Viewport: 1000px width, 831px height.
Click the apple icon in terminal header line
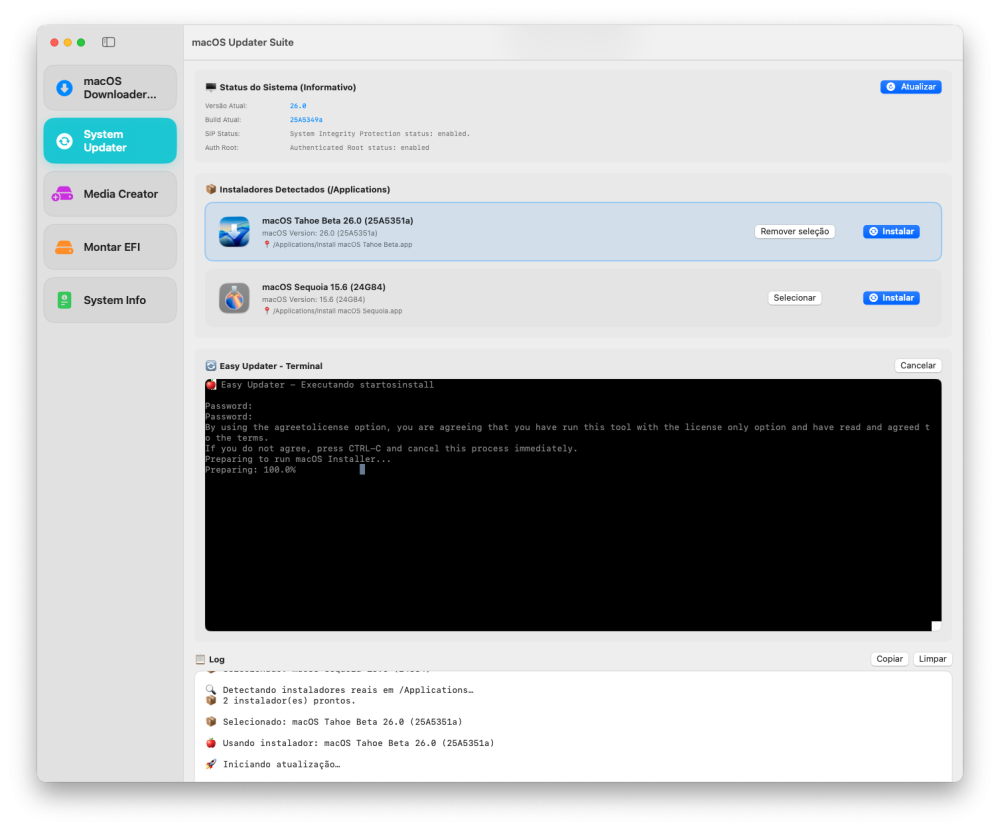[x=211, y=385]
